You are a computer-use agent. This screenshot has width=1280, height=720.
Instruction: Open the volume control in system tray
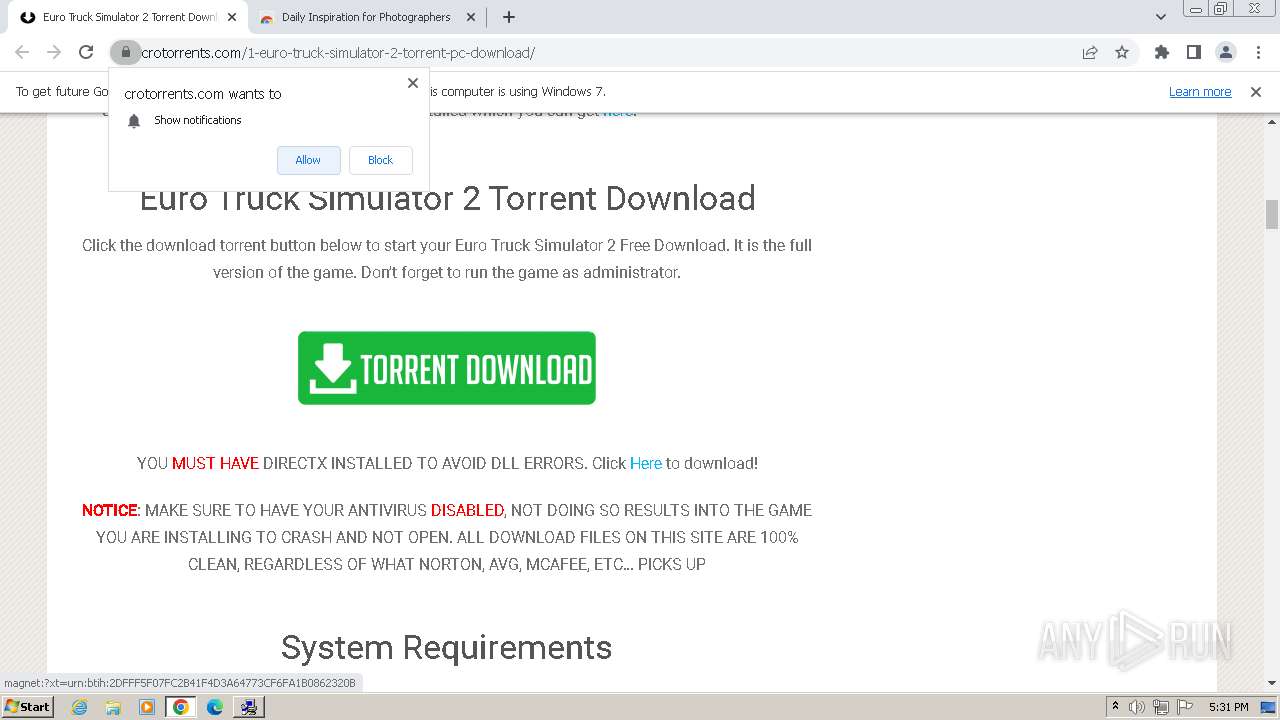click(1137, 707)
